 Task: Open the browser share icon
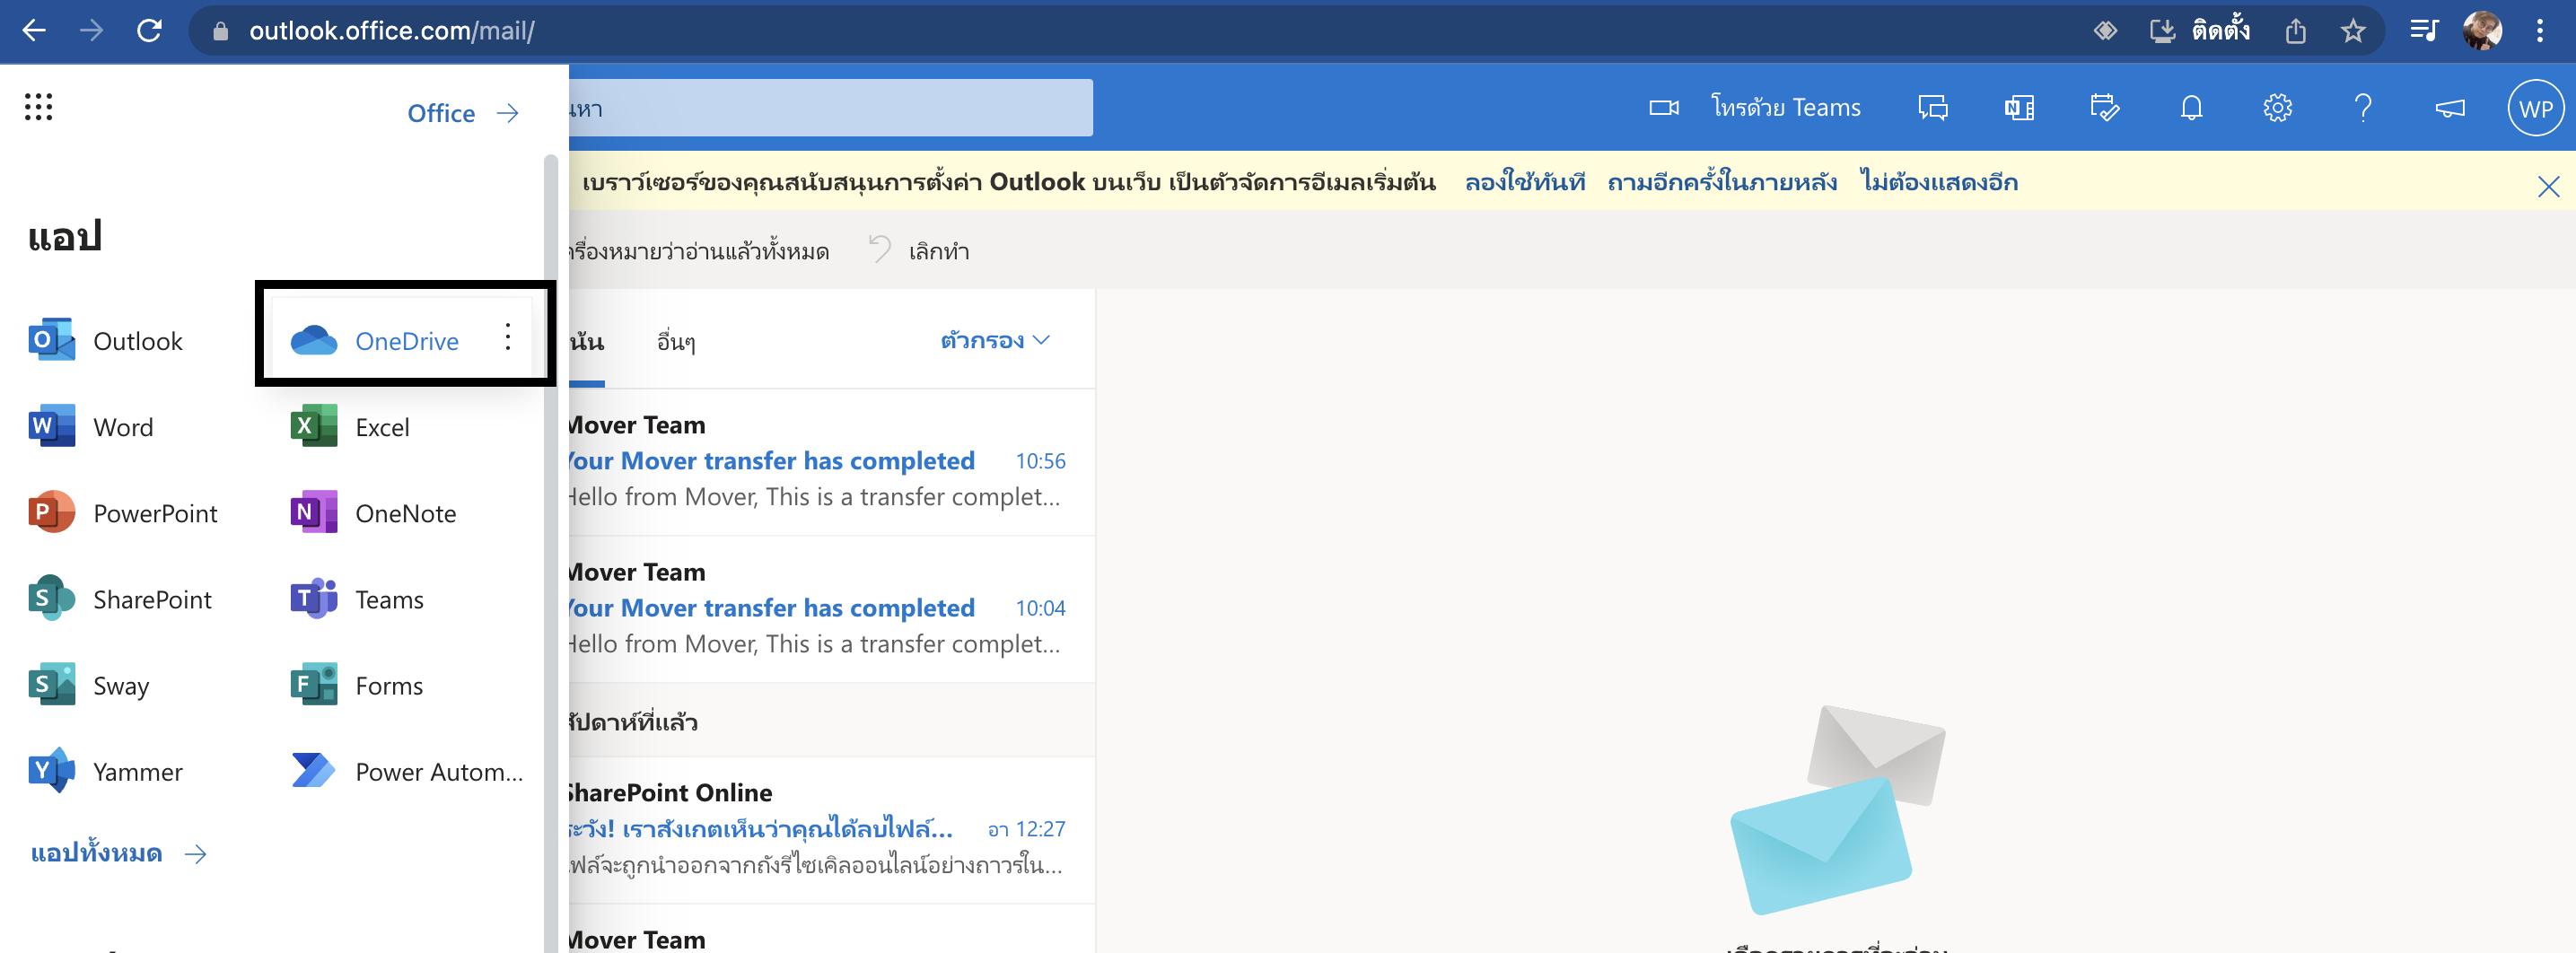pyautogui.click(x=2295, y=31)
